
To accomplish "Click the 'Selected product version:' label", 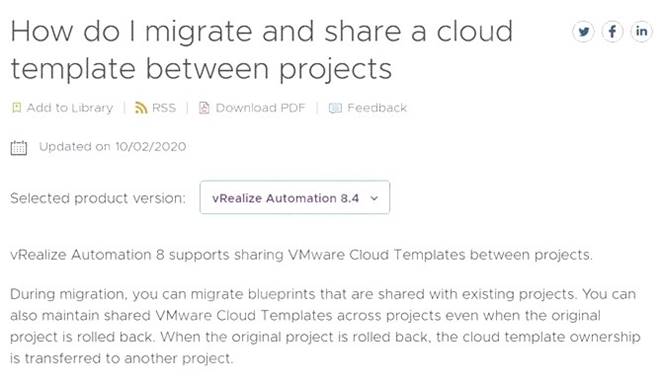I will [x=98, y=198].
